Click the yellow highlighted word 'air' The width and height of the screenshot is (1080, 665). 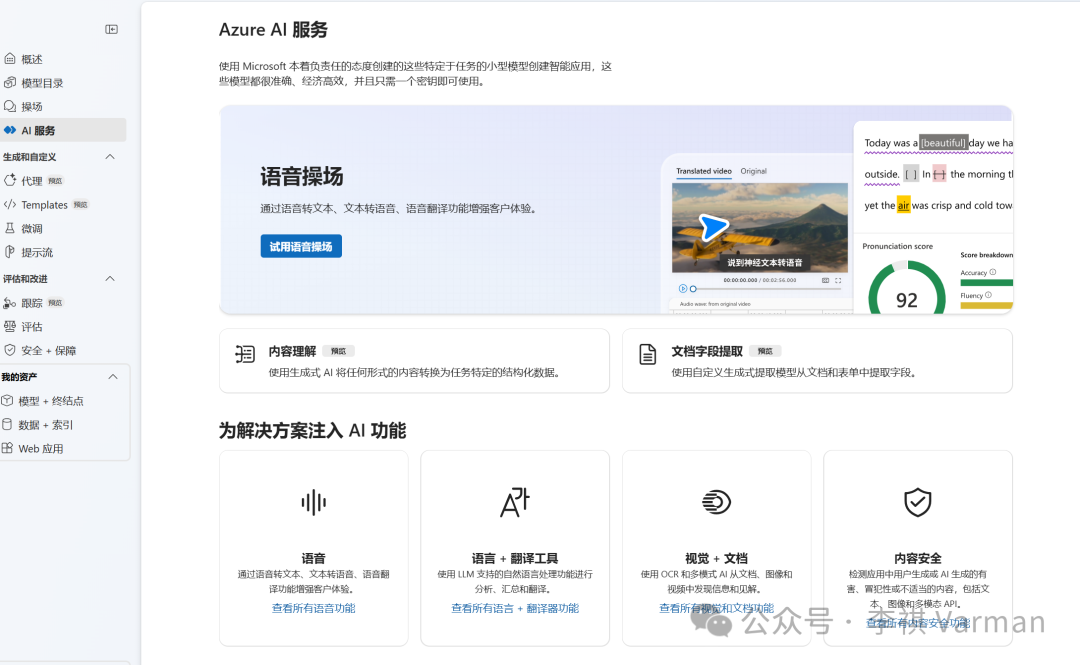point(904,205)
